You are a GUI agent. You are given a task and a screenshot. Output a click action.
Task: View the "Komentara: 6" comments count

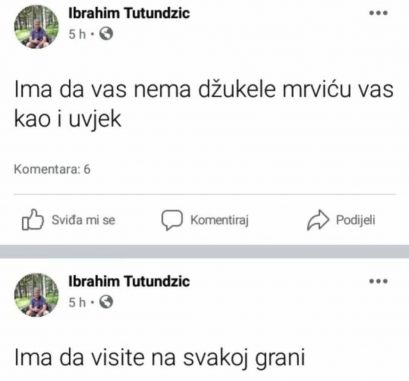[x=52, y=169]
